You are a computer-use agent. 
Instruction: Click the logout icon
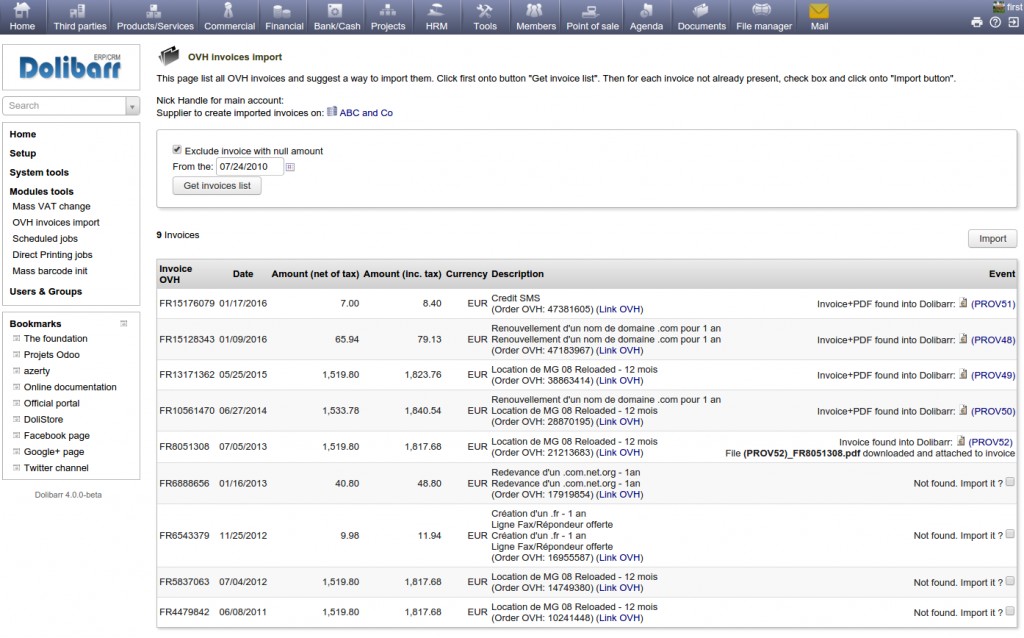pyautogui.click(x=1012, y=22)
